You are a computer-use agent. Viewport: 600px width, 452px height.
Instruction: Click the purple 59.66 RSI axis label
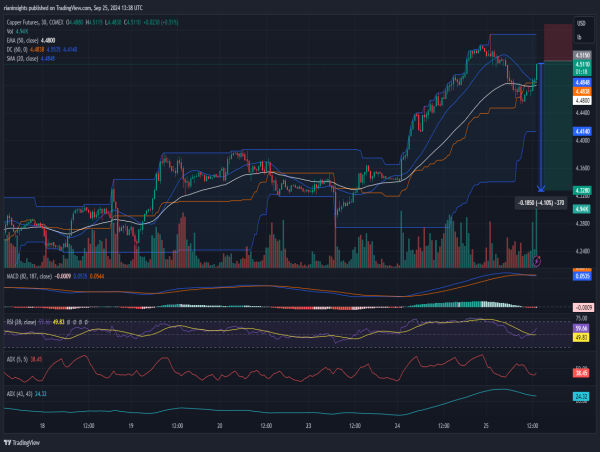581,328
